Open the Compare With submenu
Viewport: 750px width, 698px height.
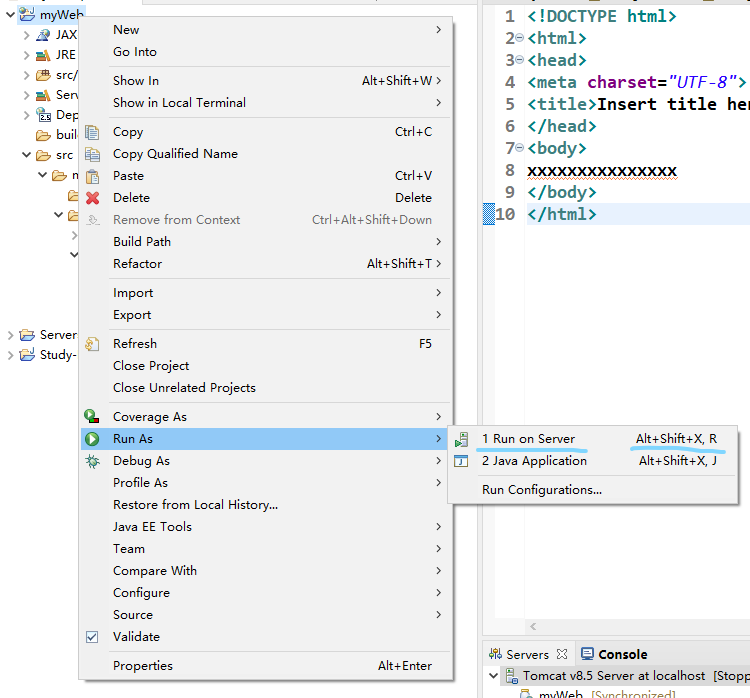266,571
